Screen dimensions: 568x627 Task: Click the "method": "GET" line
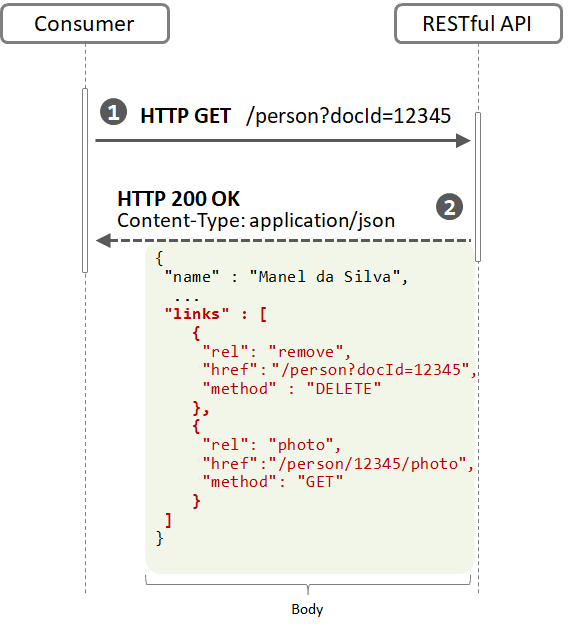(273, 482)
